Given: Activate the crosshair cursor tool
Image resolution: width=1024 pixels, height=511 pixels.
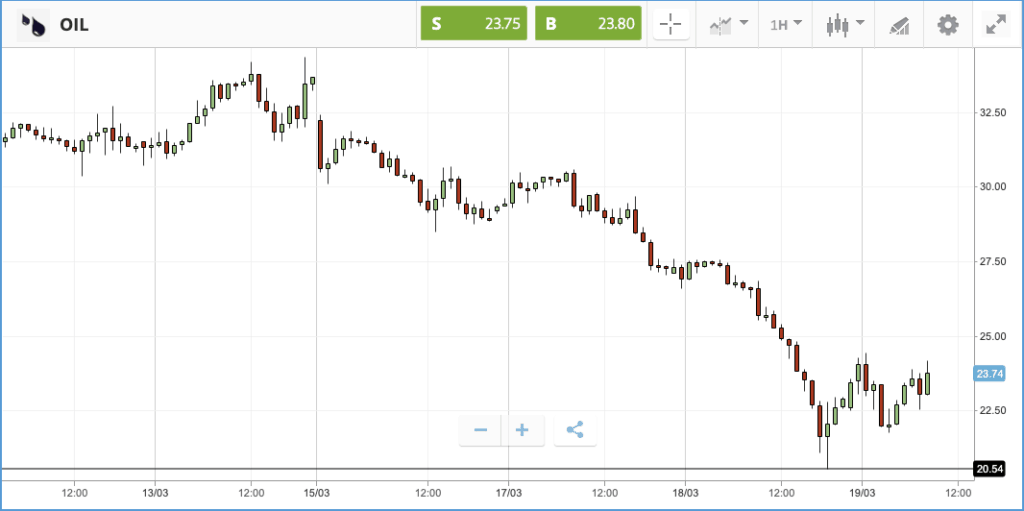Looking at the screenshot, I should click(x=671, y=25).
